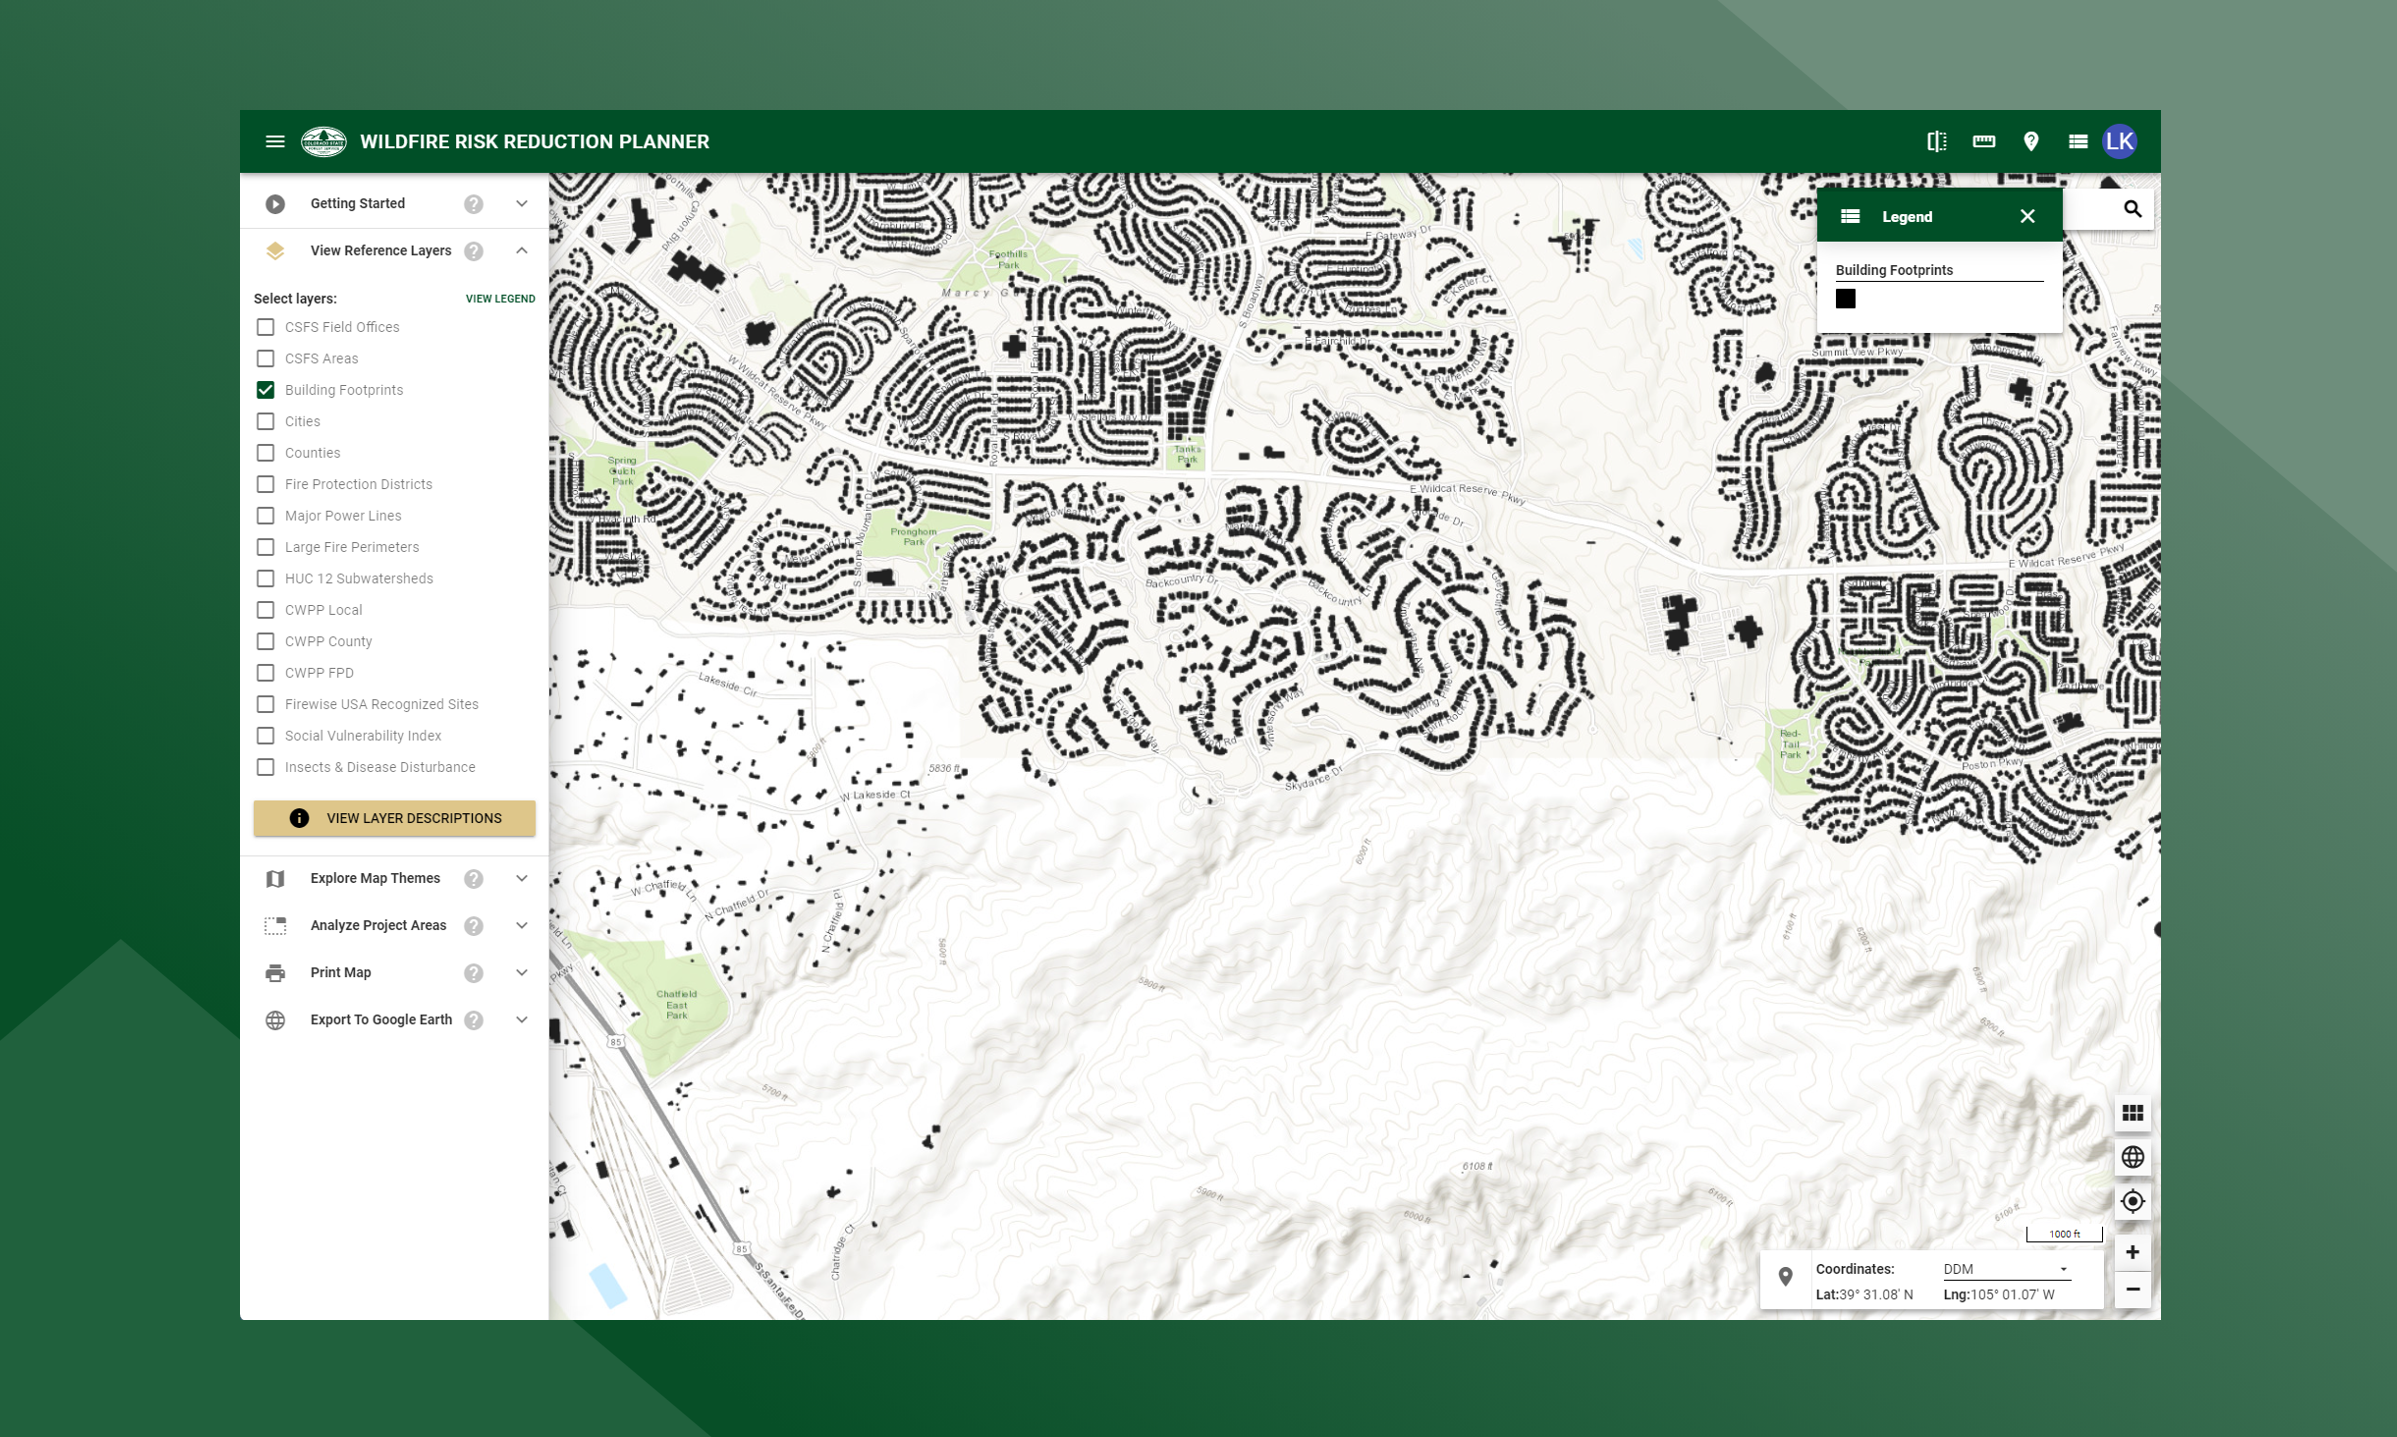Viewport: 2397px width, 1437px height.
Task: Open the swipe compare map tool
Action: pyautogui.click(x=1937, y=142)
